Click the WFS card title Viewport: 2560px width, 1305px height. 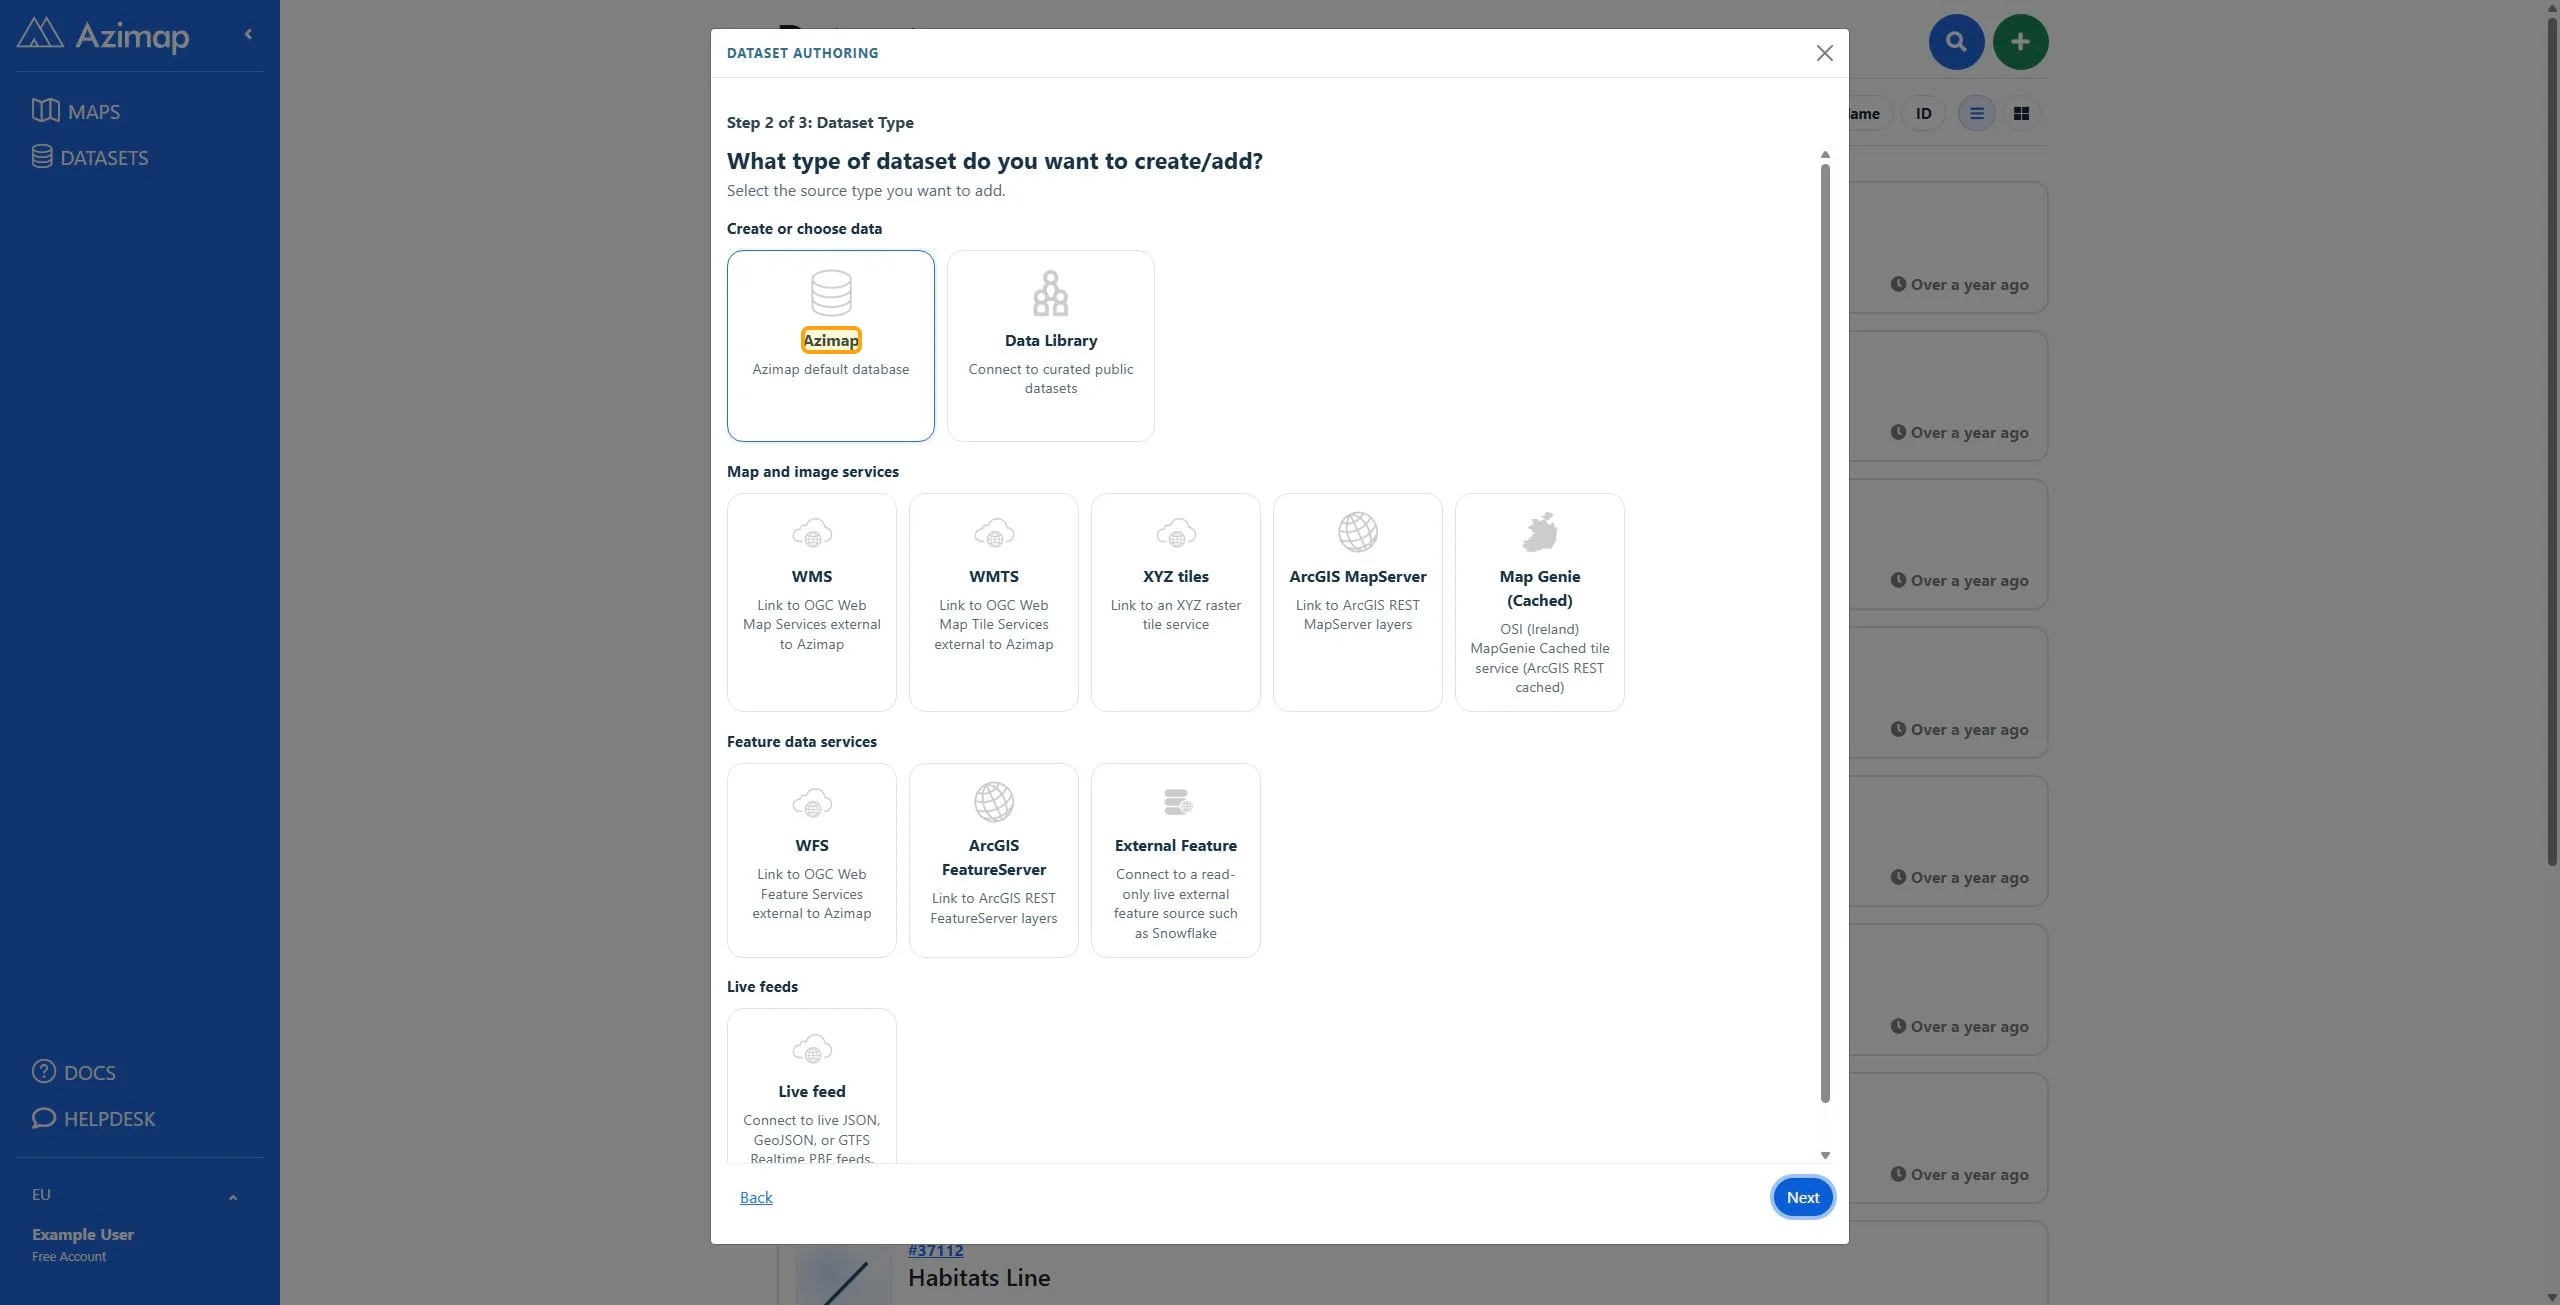812,846
